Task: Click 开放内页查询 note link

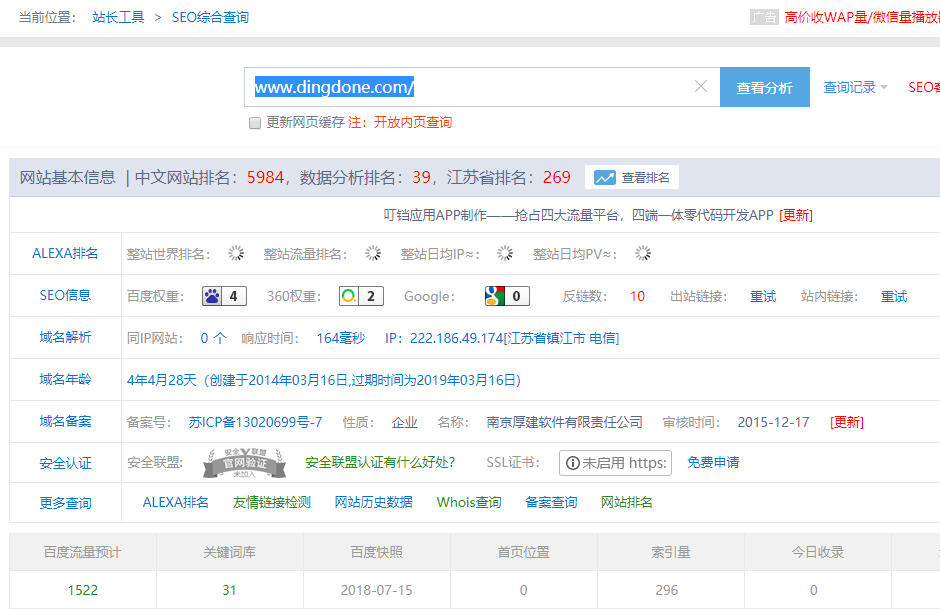Action: [x=413, y=122]
